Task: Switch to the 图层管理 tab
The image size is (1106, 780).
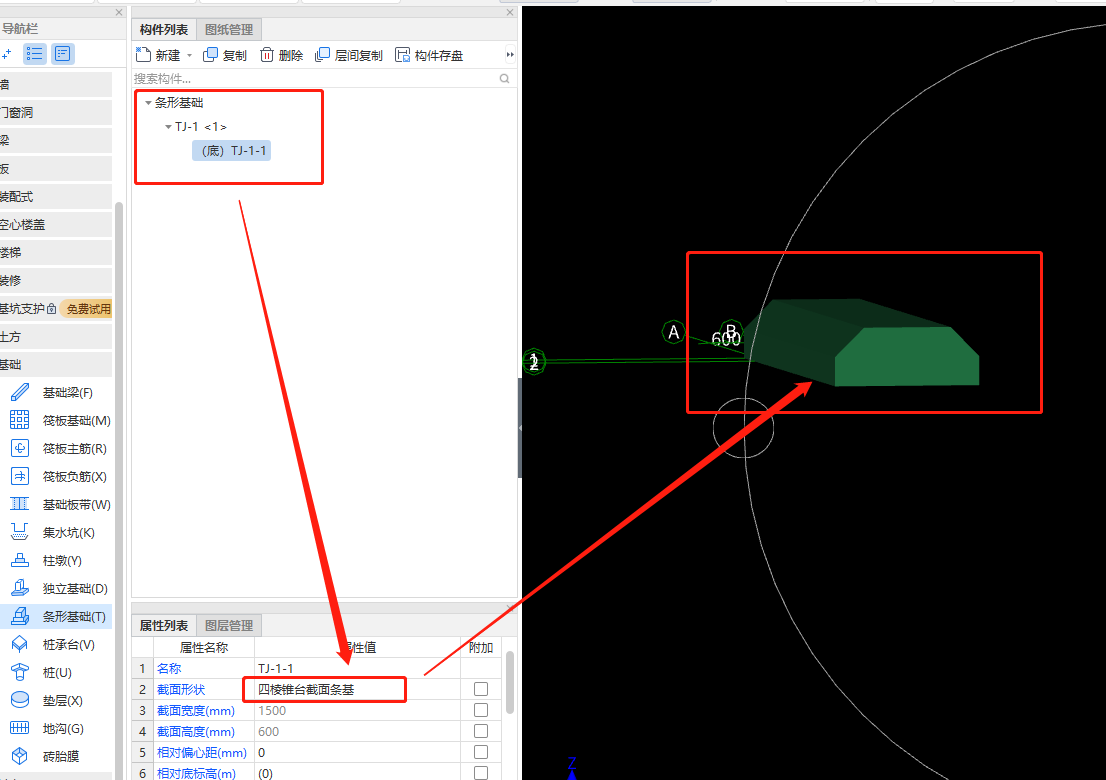Action: (x=229, y=626)
